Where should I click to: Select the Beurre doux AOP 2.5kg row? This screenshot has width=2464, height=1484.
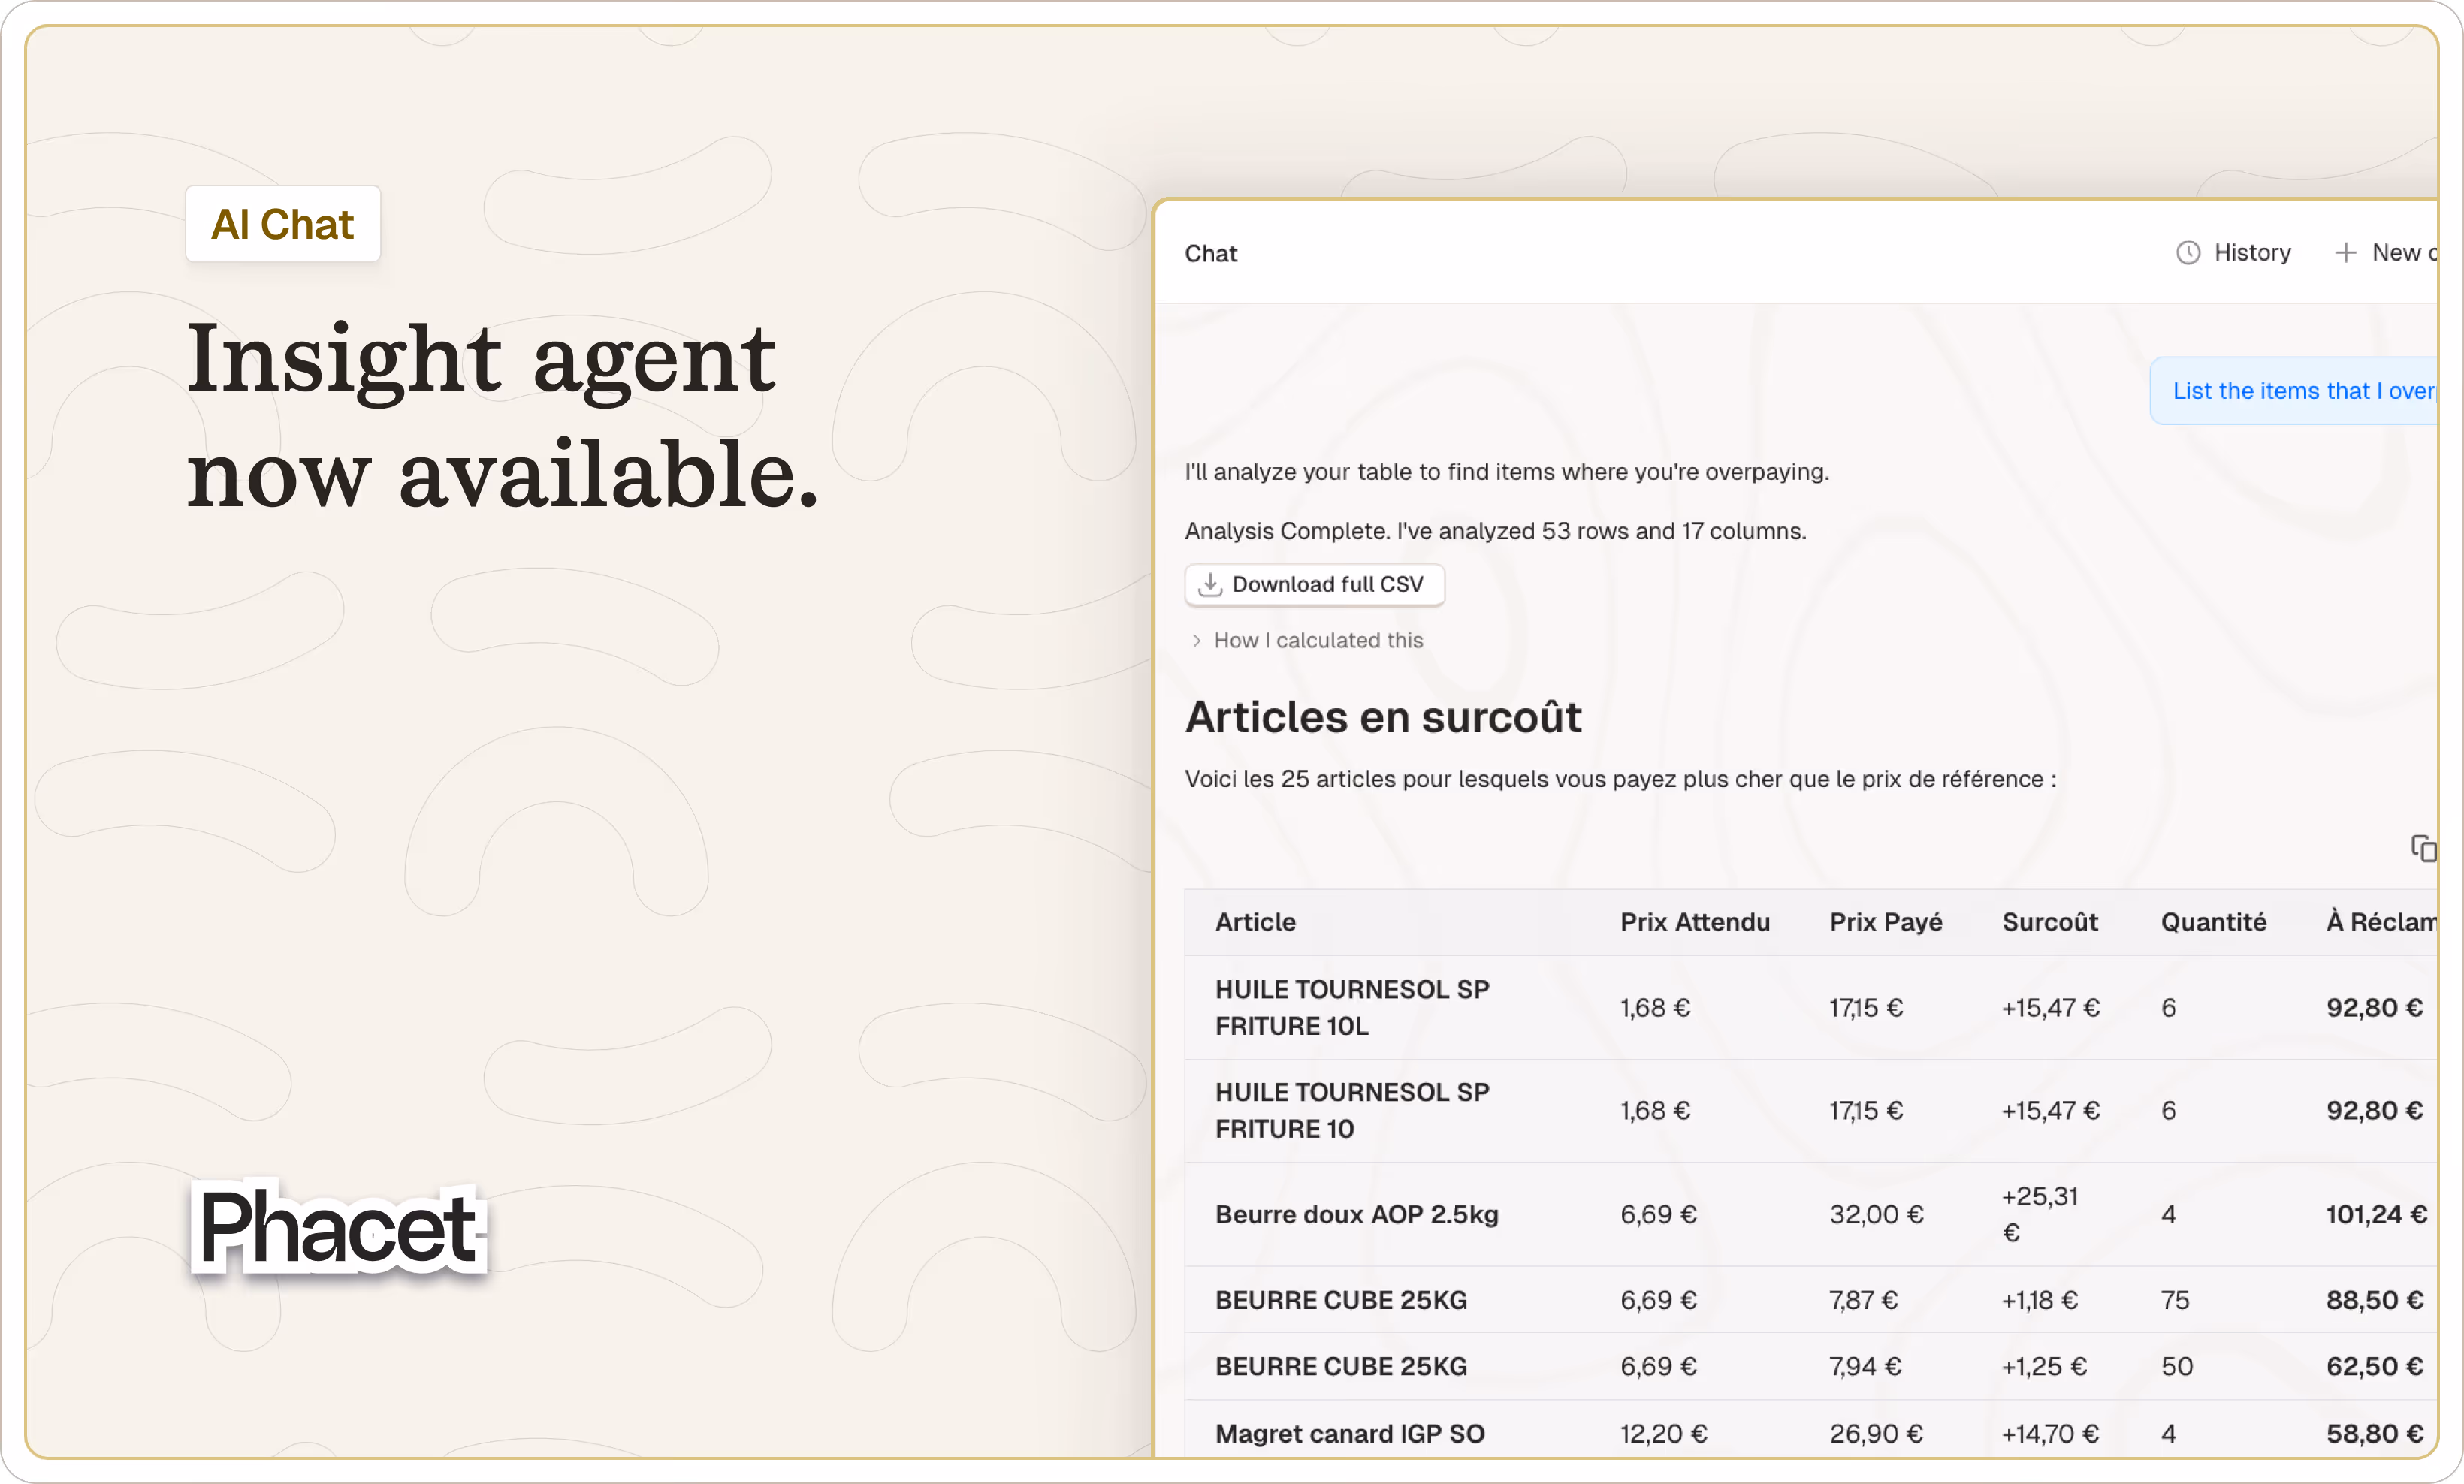coord(1700,1214)
